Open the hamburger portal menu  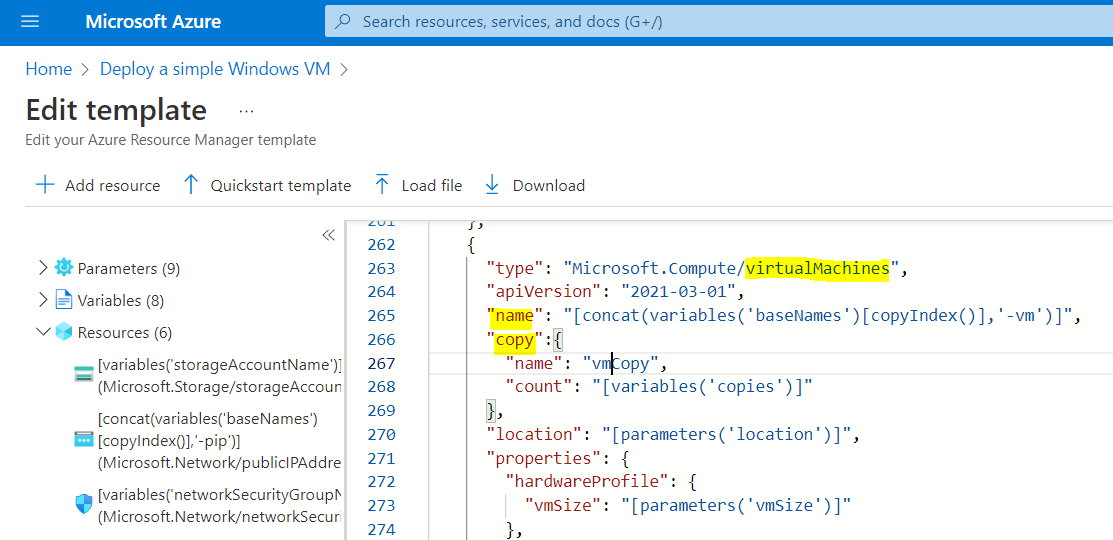pos(30,22)
